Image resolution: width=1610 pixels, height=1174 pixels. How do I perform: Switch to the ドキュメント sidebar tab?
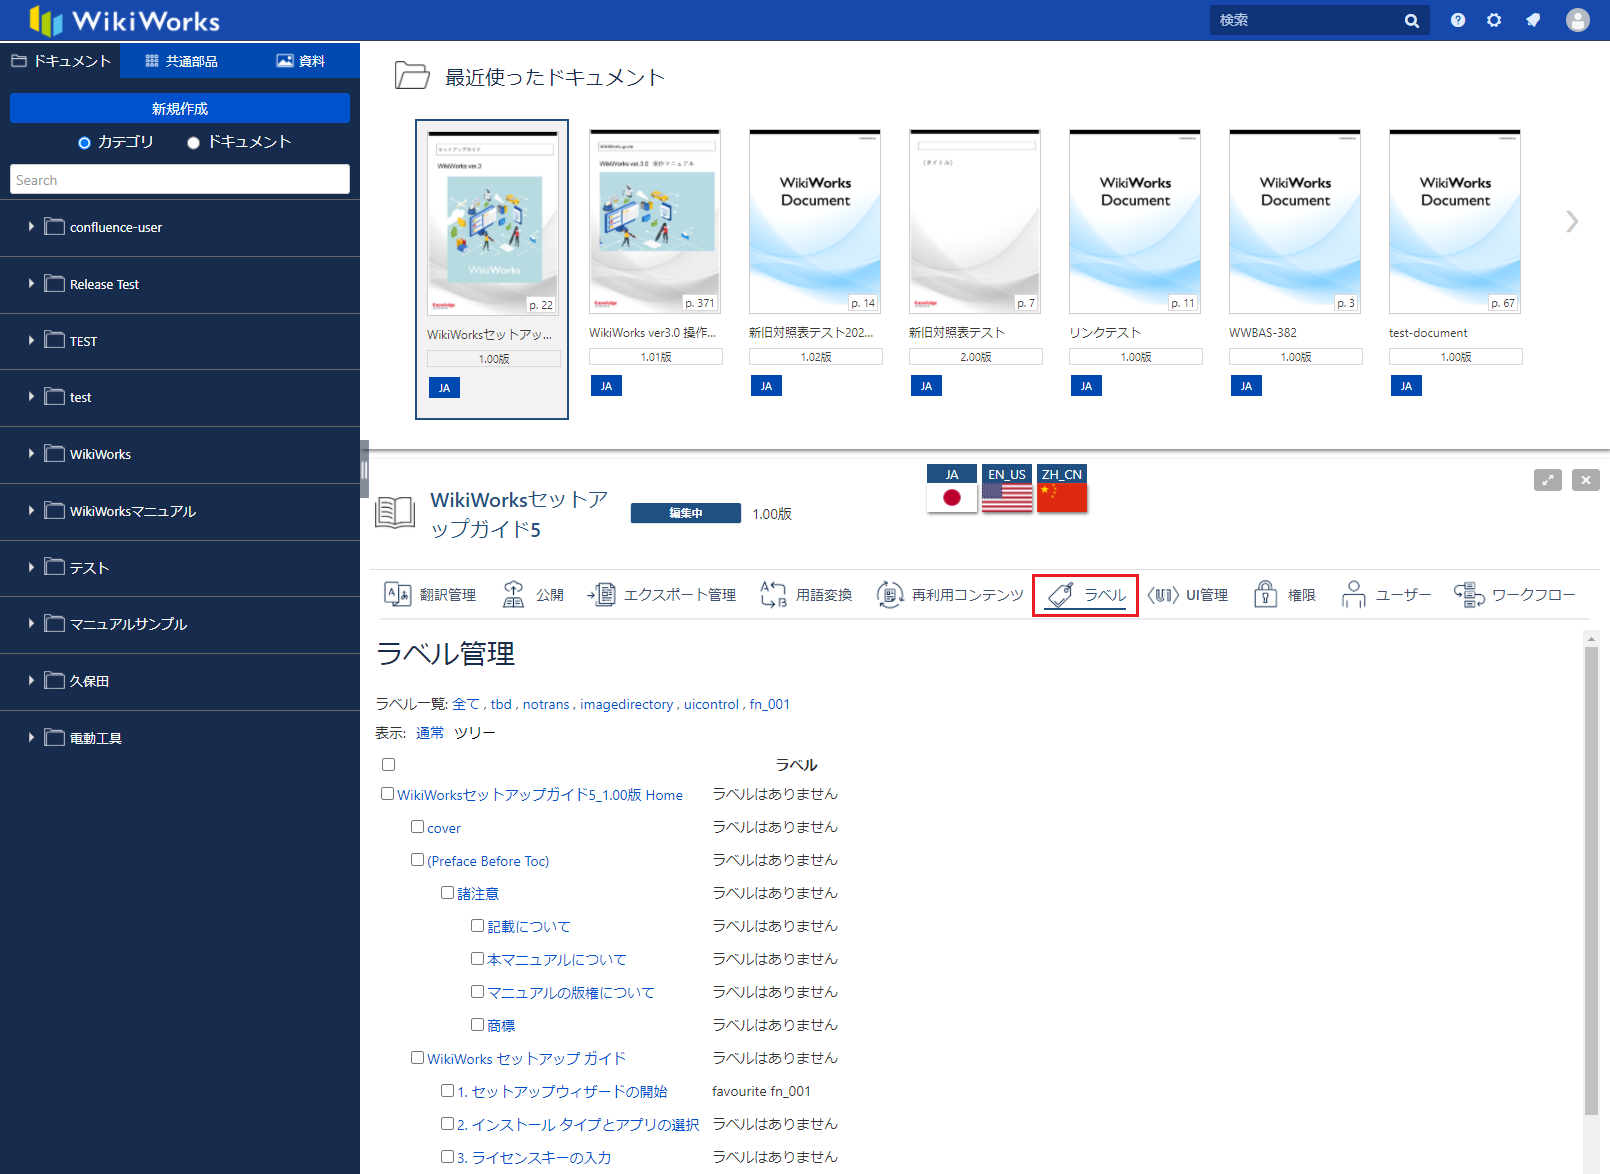pyautogui.click(x=60, y=61)
